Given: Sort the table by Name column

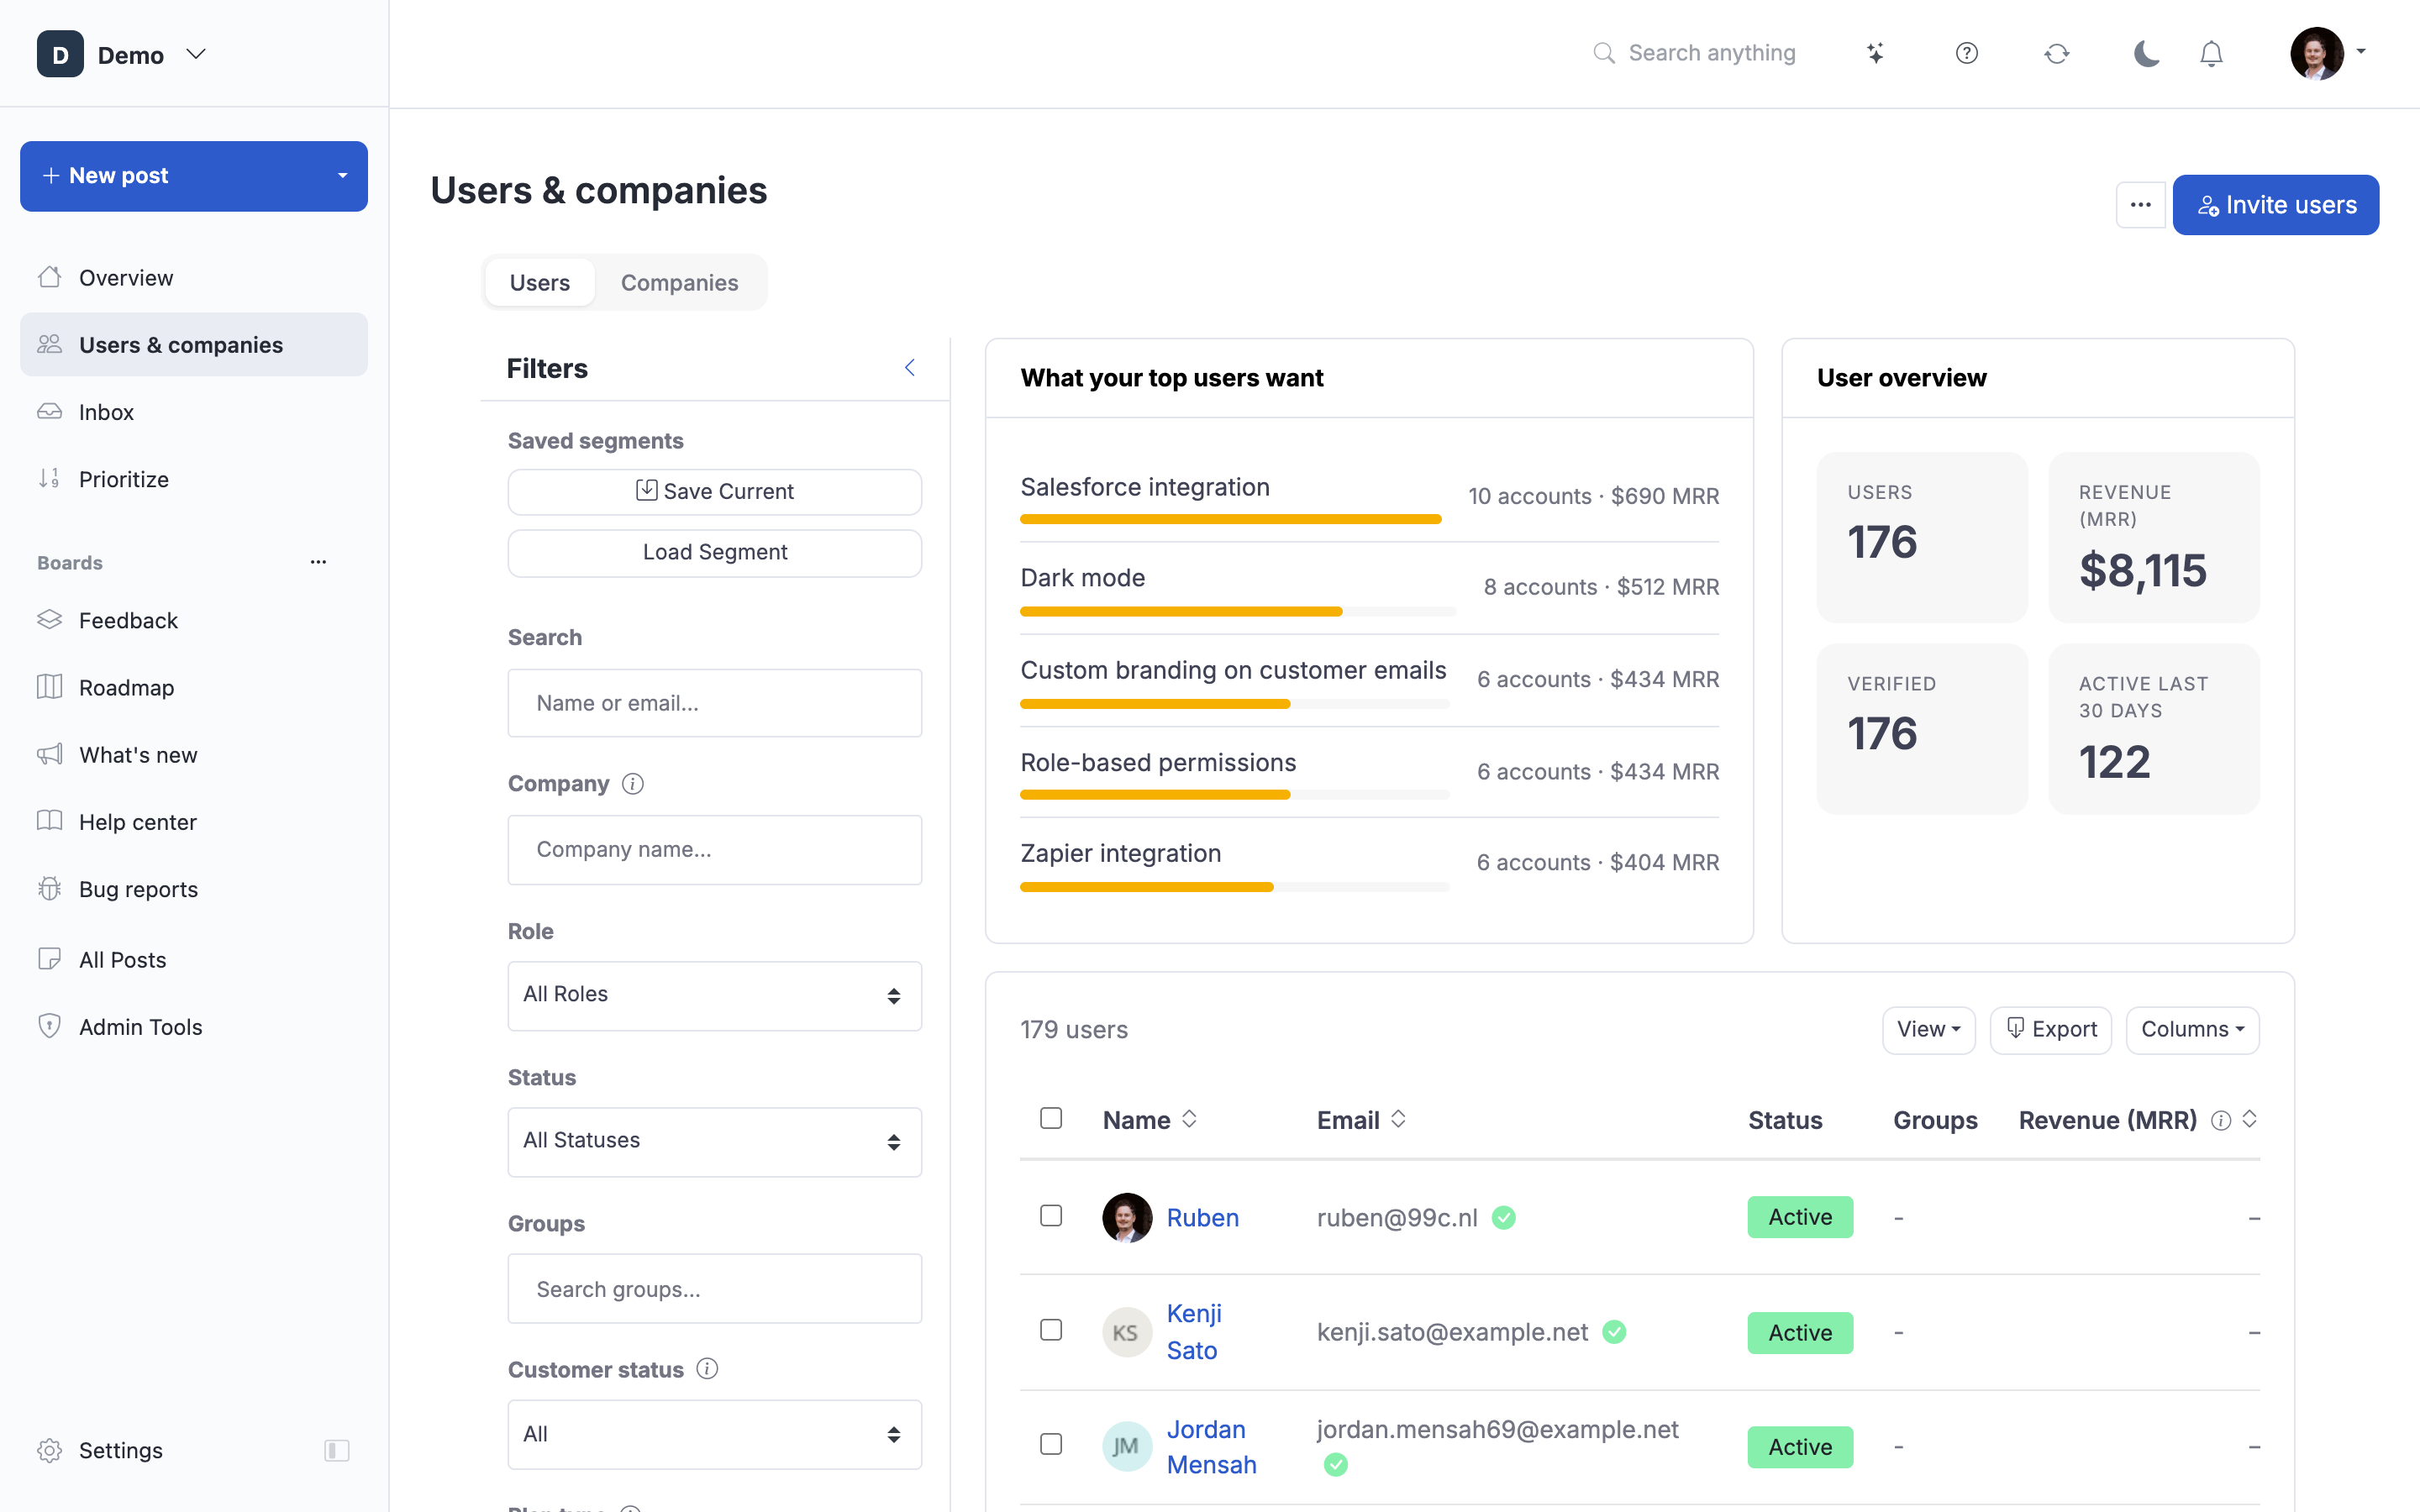Looking at the screenshot, I should click(x=1189, y=1119).
